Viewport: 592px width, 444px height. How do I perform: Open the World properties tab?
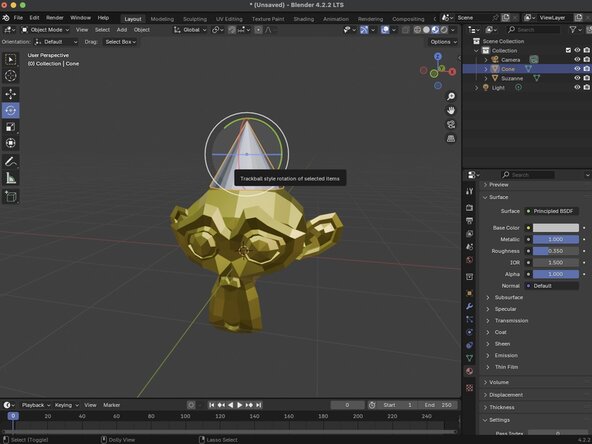click(469, 260)
